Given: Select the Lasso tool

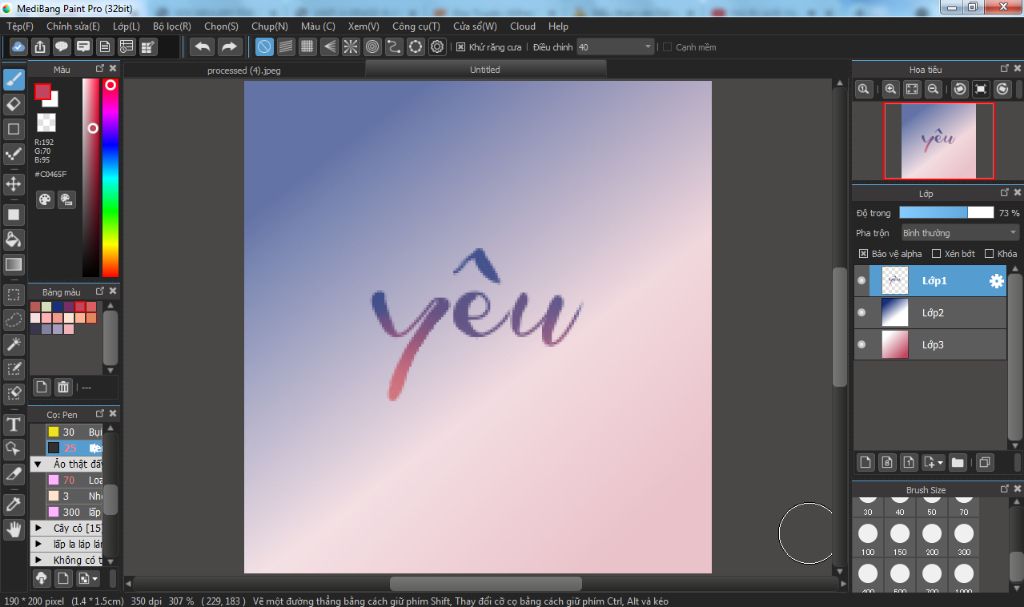Looking at the screenshot, I should [x=14, y=320].
